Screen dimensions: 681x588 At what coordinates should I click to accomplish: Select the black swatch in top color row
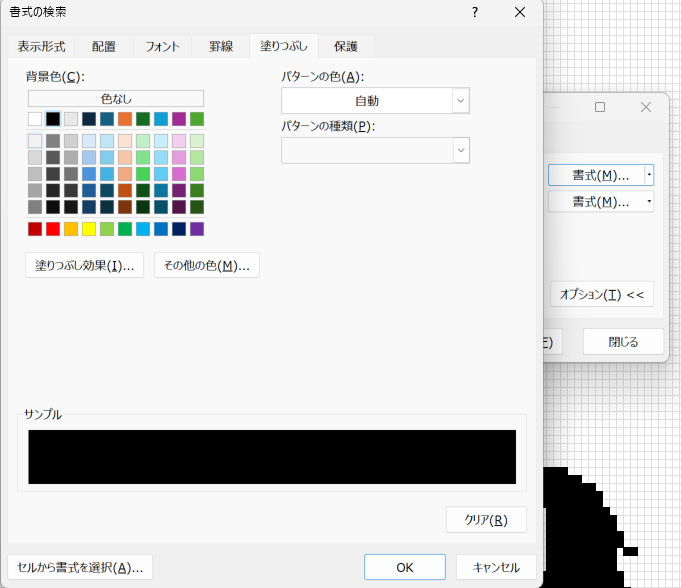pyautogui.click(x=53, y=119)
